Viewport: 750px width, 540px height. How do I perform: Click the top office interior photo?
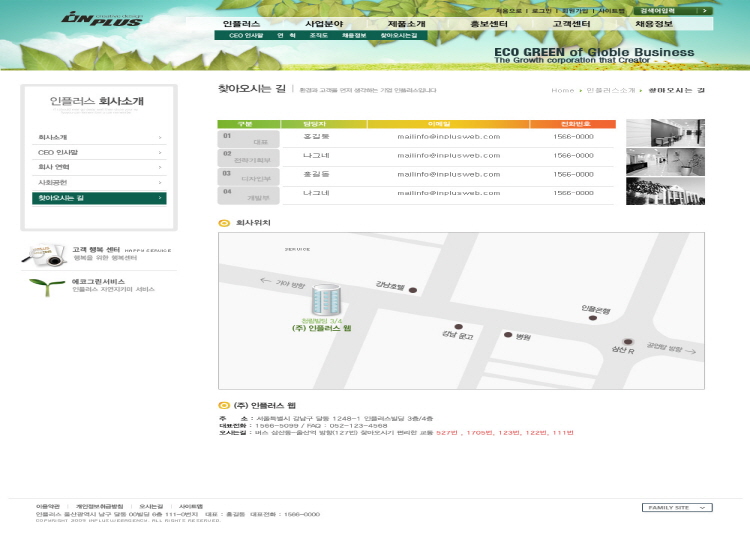coord(665,132)
